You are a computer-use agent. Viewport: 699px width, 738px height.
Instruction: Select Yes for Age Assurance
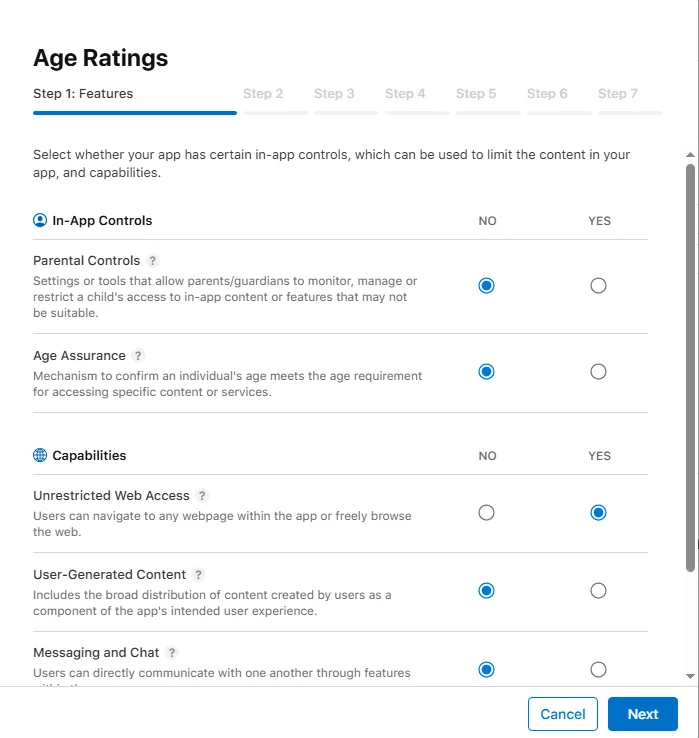coord(598,372)
